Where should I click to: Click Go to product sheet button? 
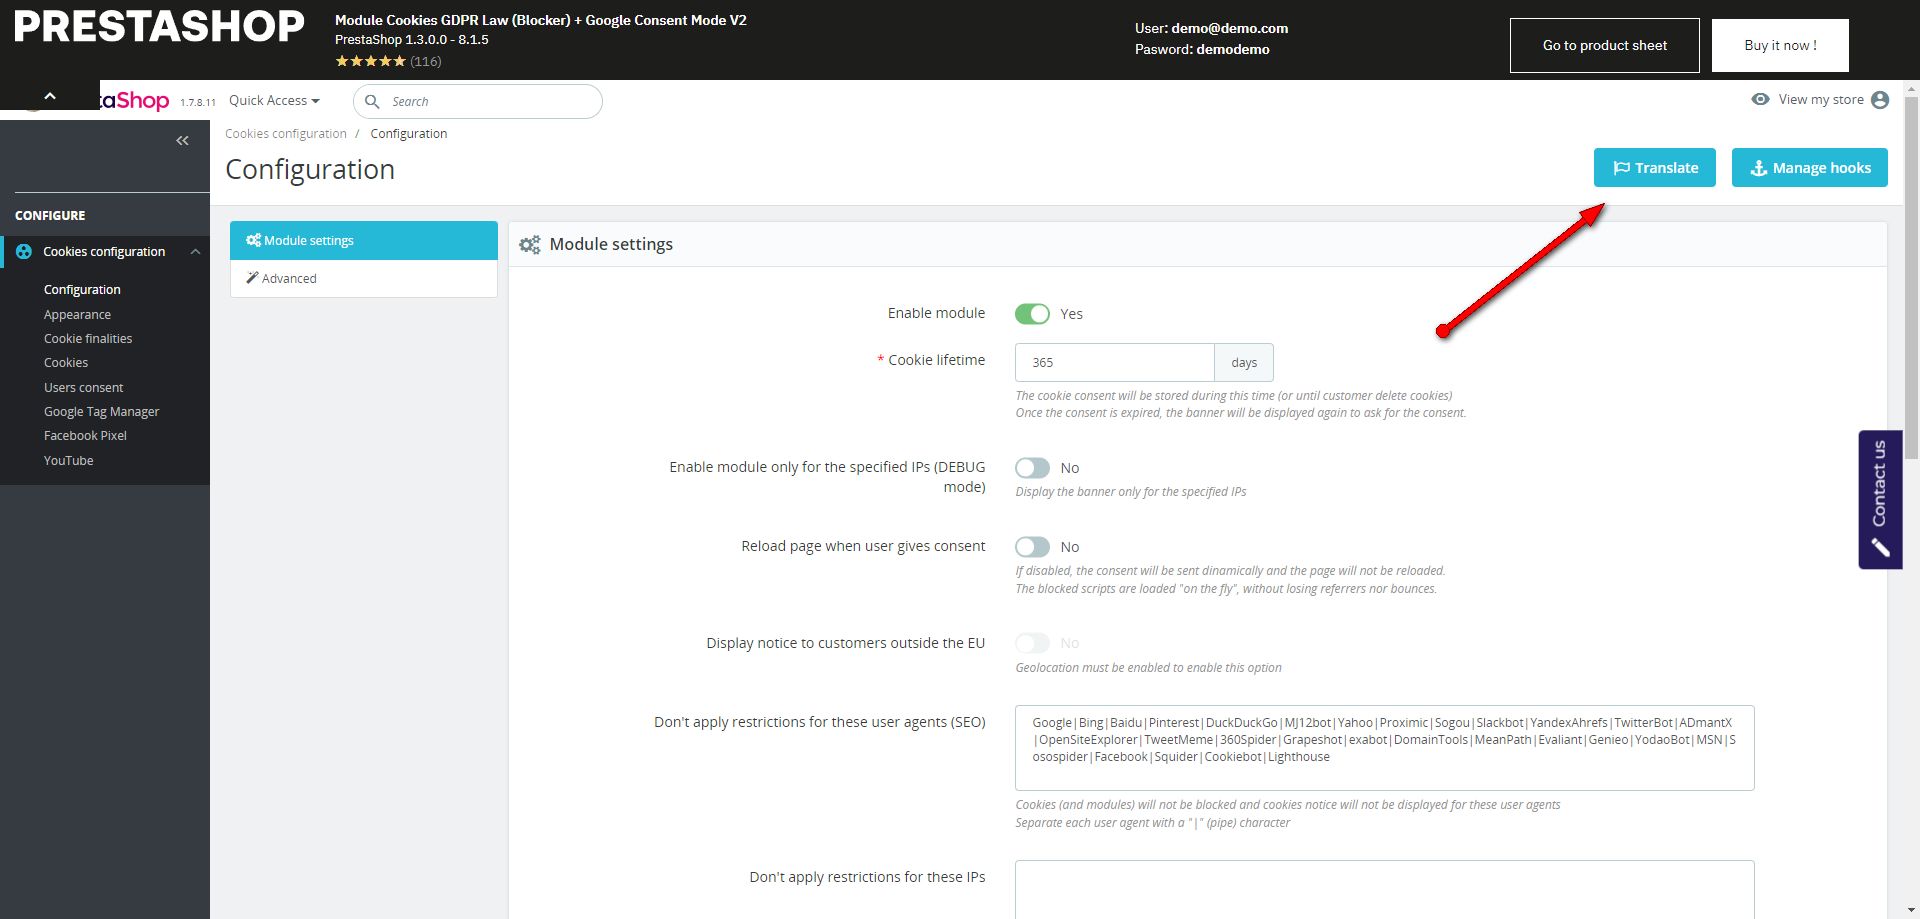(1605, 45)
